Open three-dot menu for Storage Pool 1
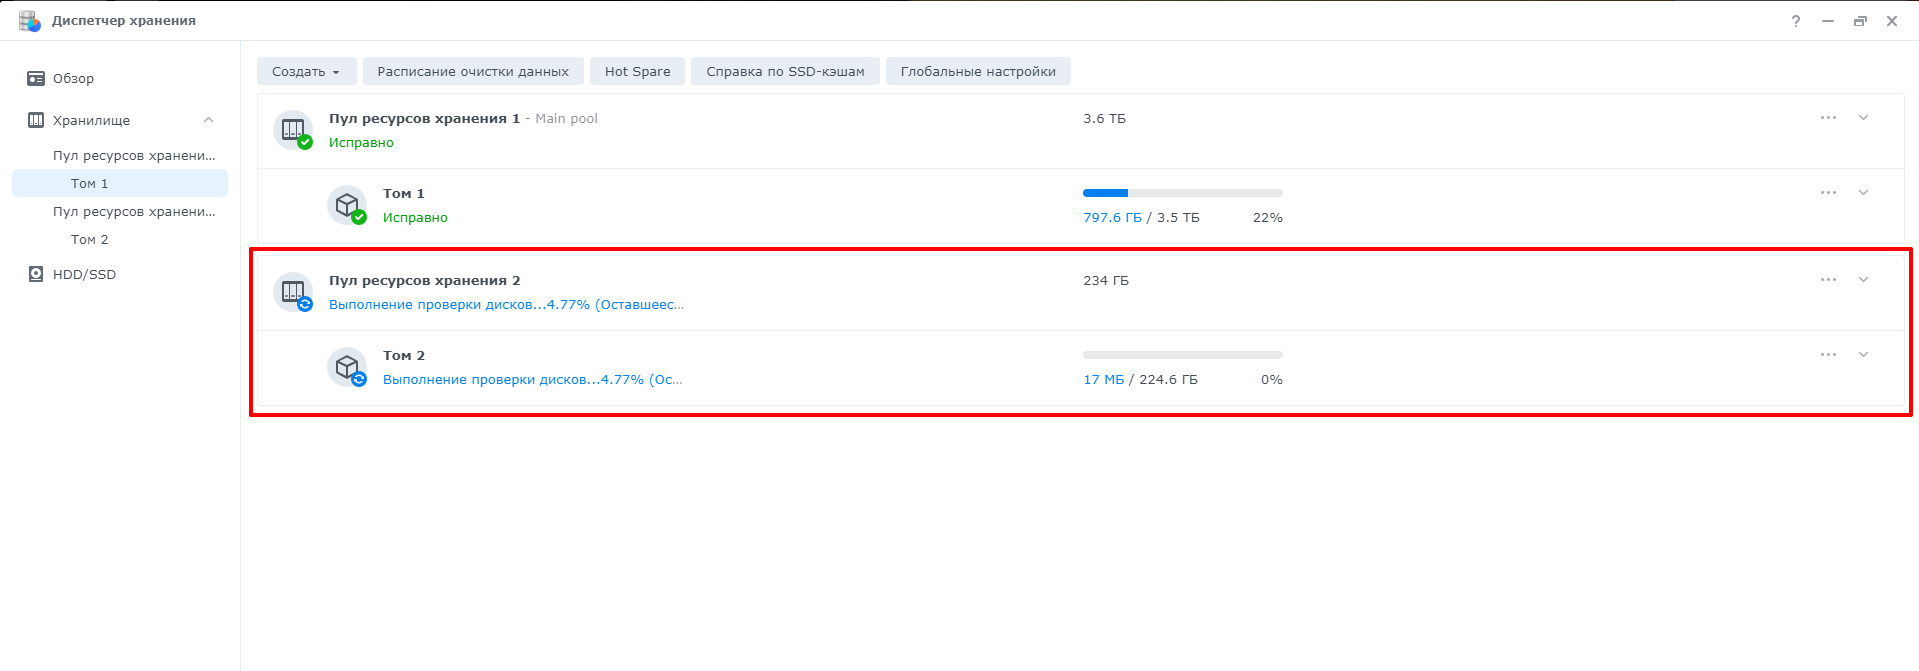Viewport: 1919px width, 671px height. click(1828, 117)
